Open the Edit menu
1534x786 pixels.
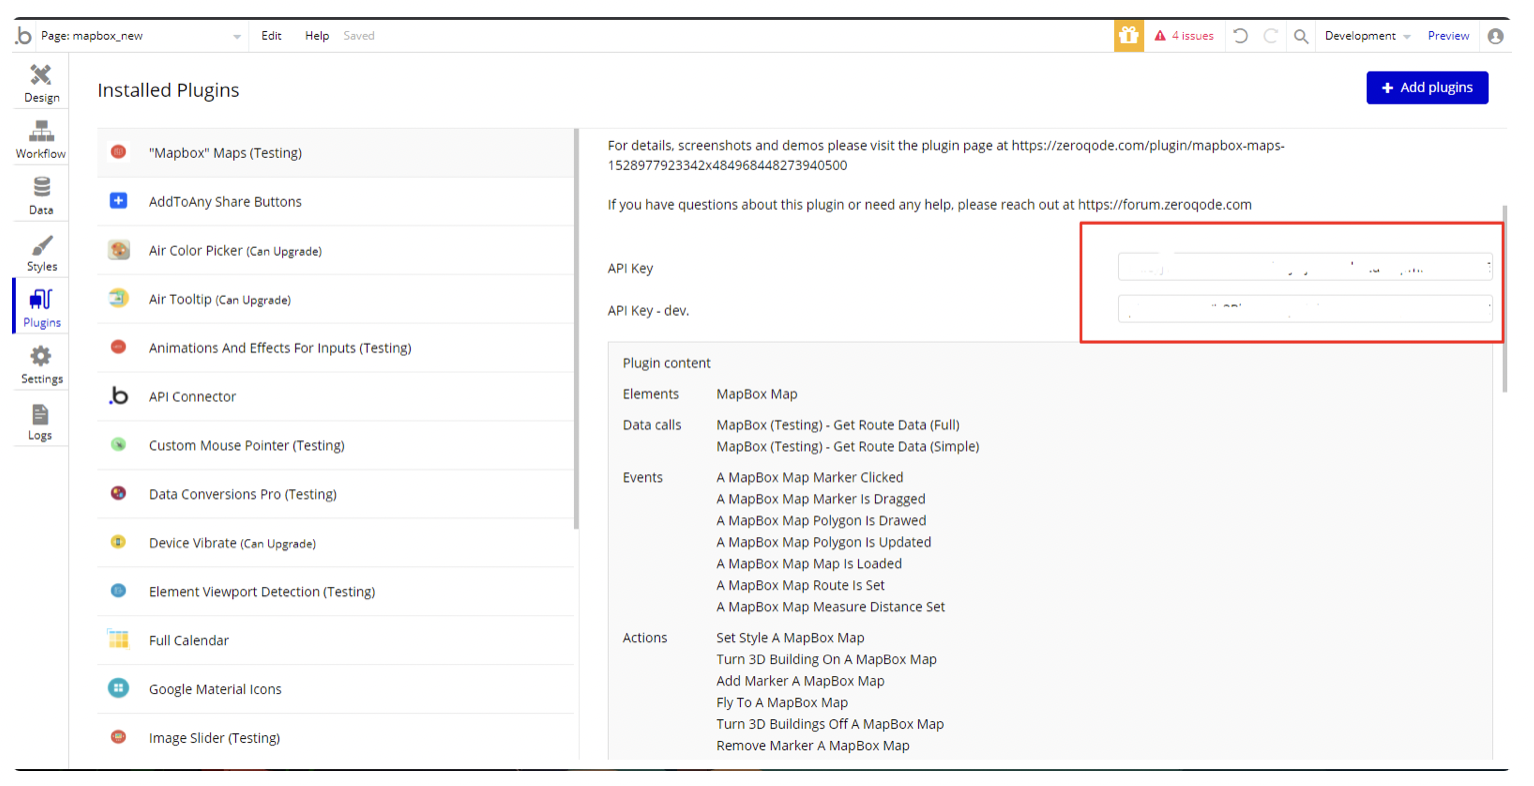point(271,36)
